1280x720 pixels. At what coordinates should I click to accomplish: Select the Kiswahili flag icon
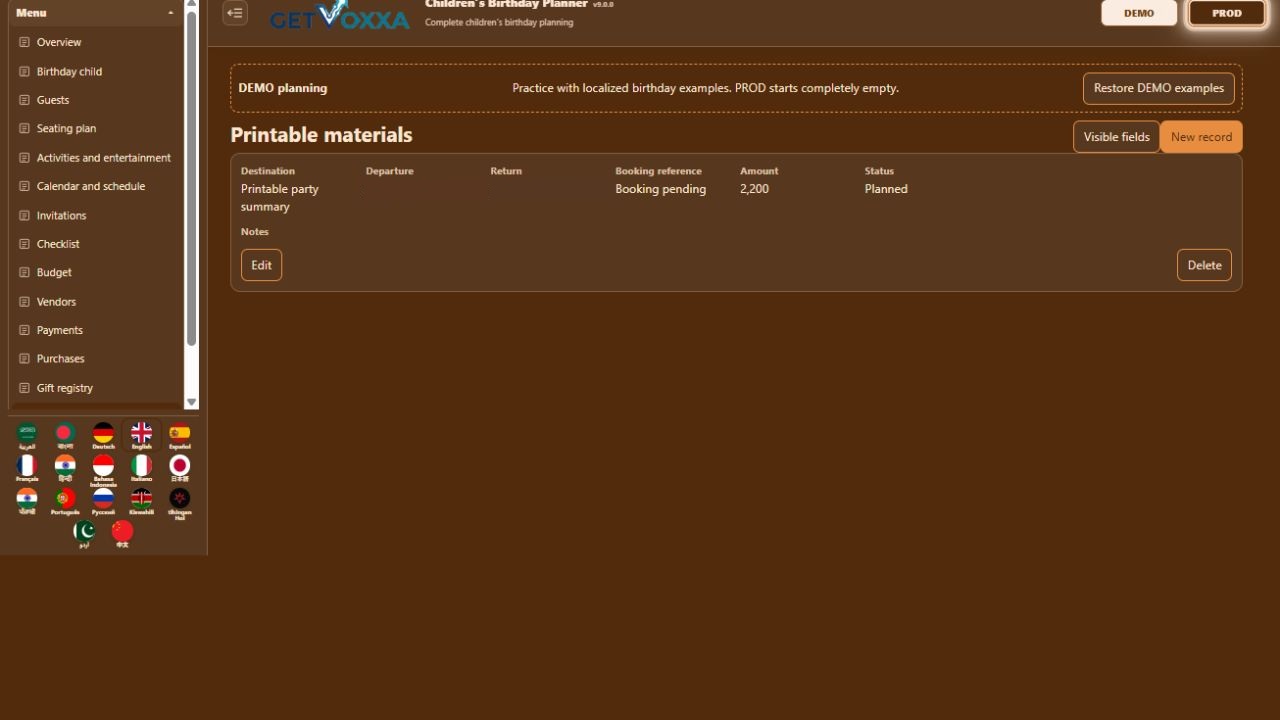pyautogui.click(x=142, y=501)
